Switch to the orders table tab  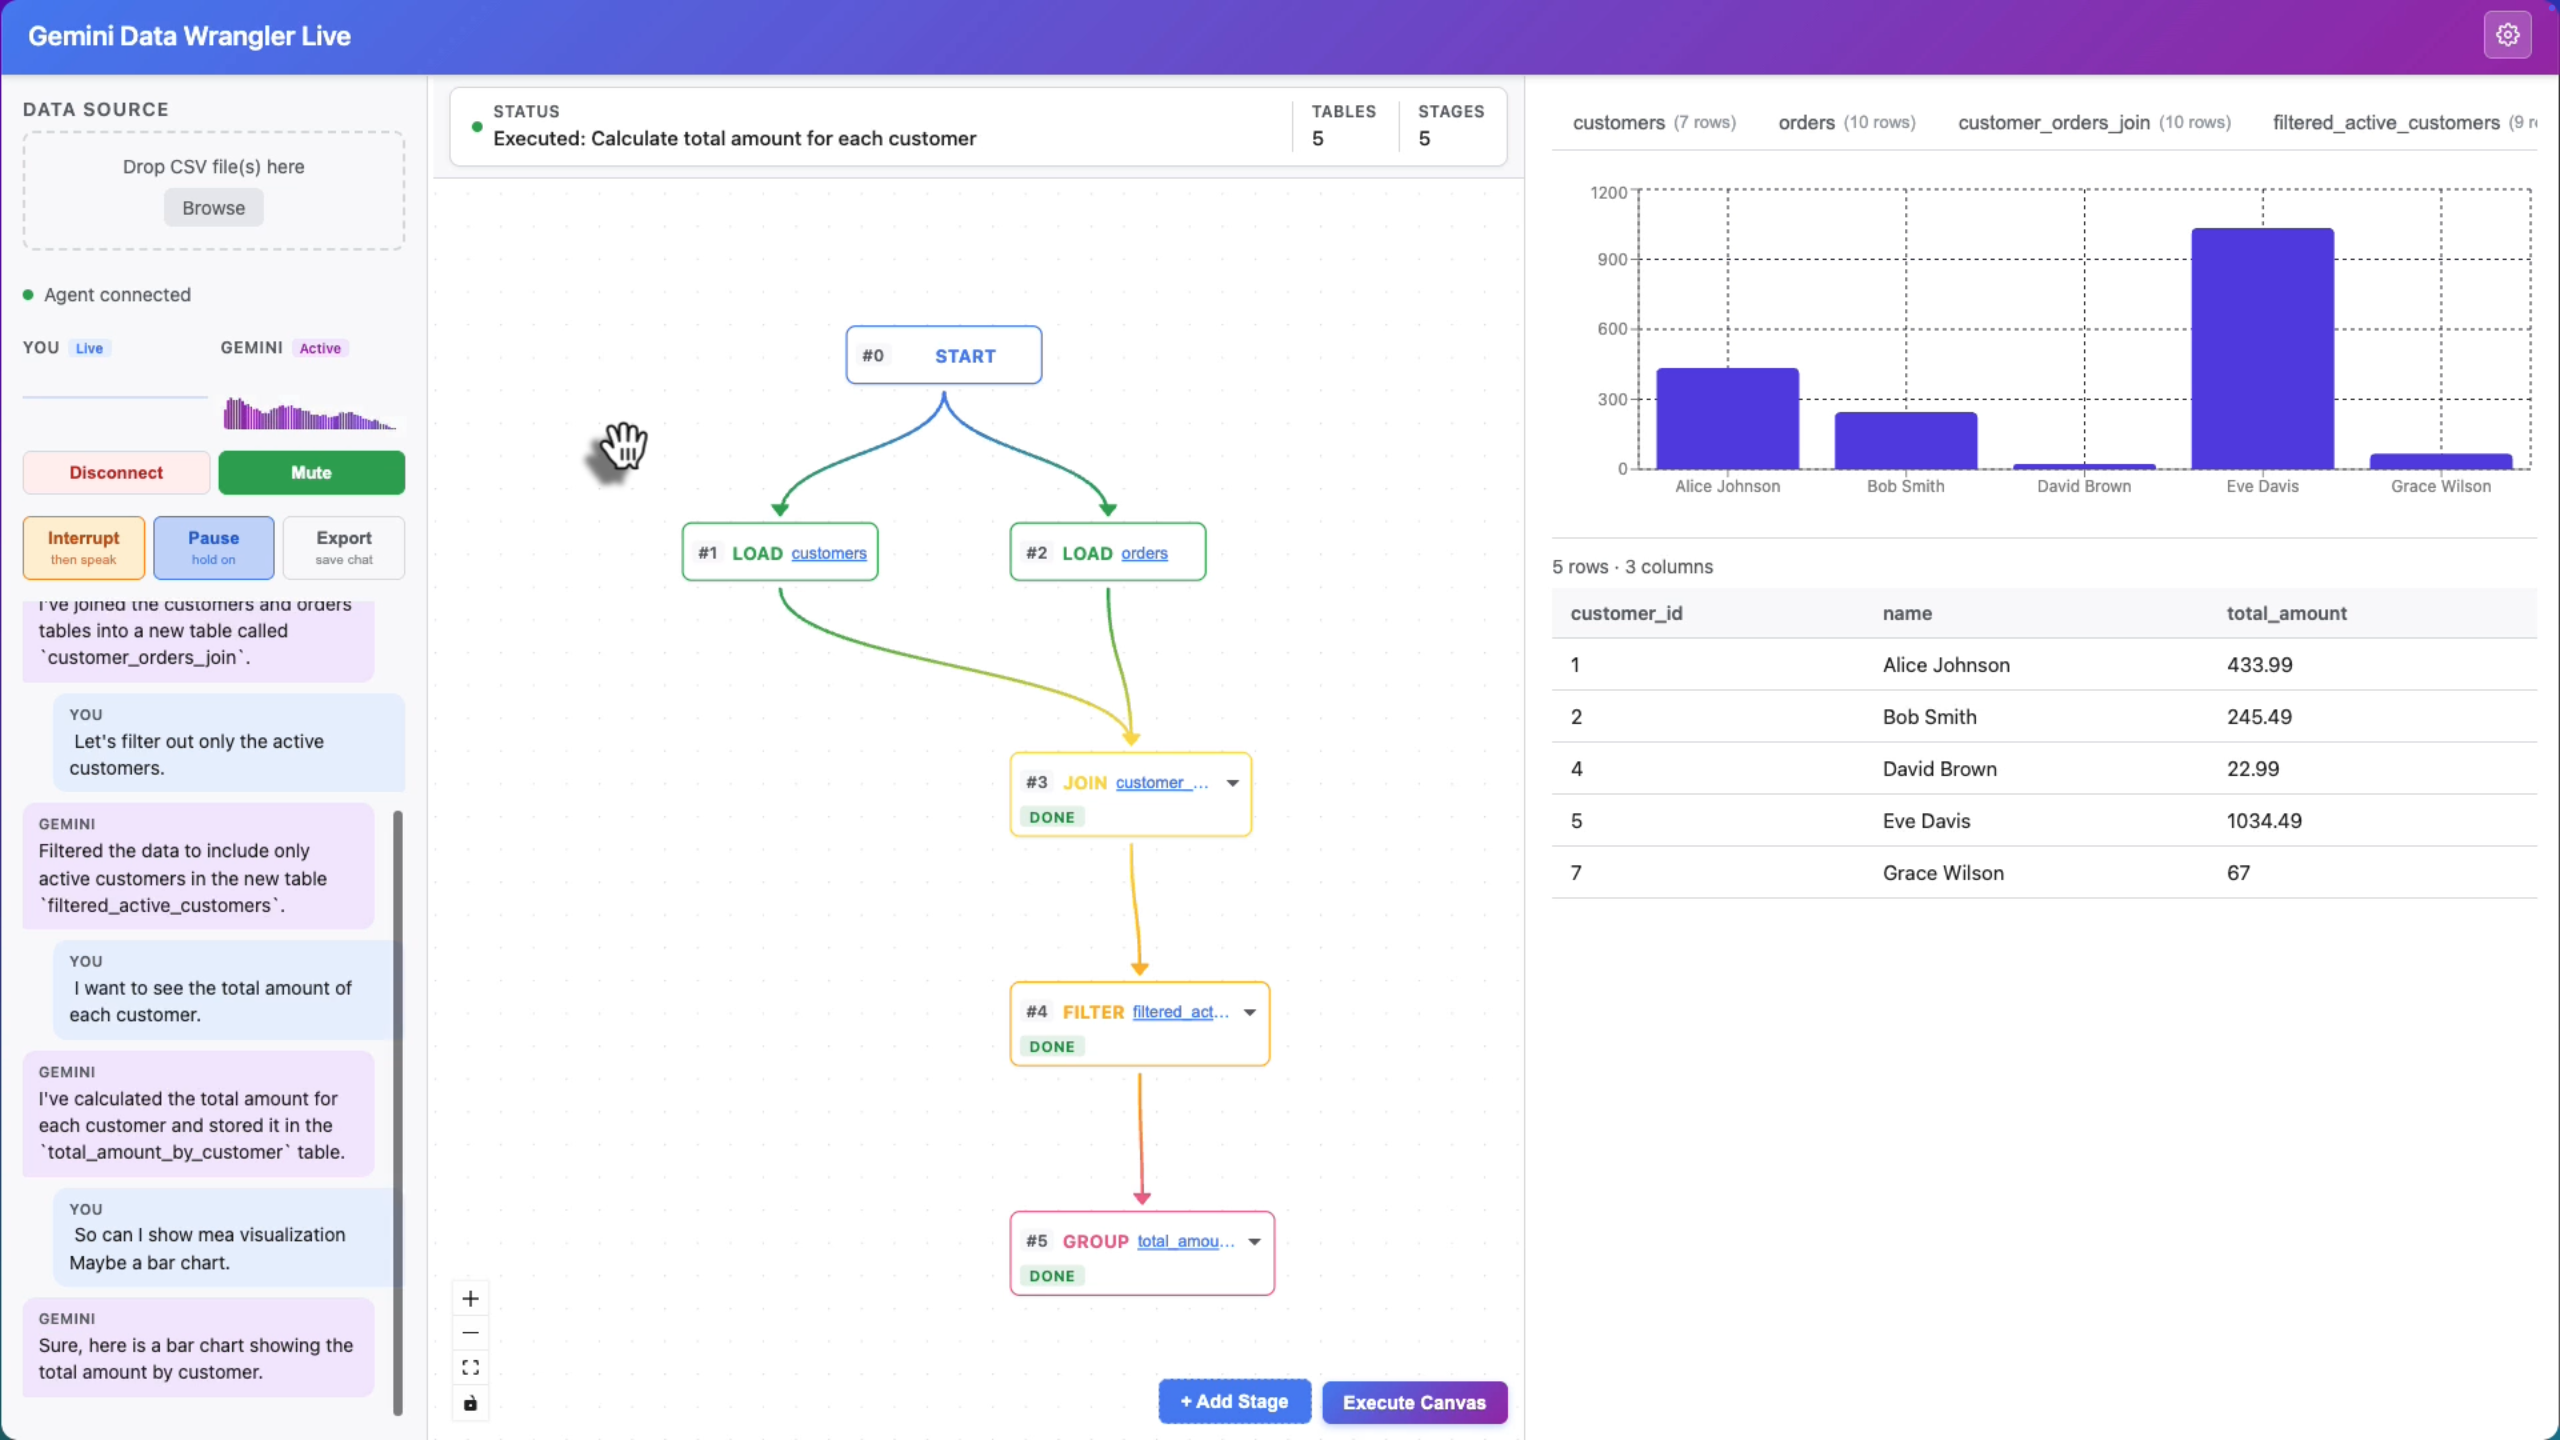tap(1845, 122)
